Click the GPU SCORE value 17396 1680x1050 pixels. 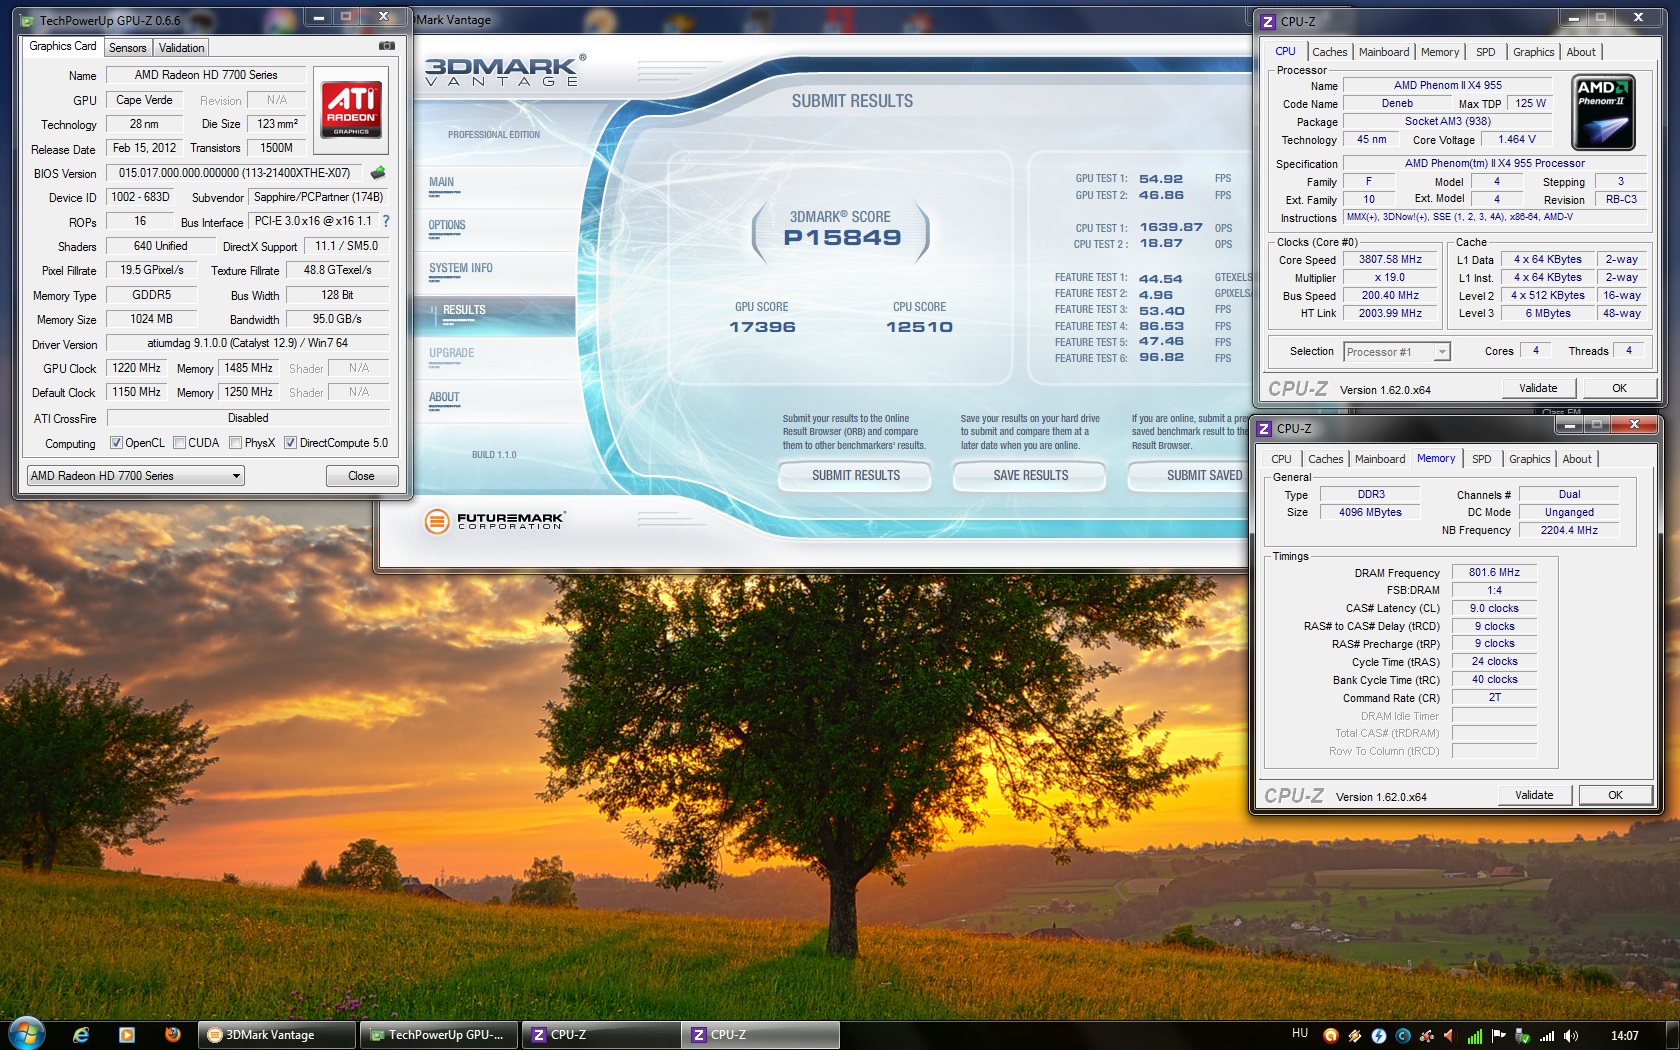(x=762, y=327)
